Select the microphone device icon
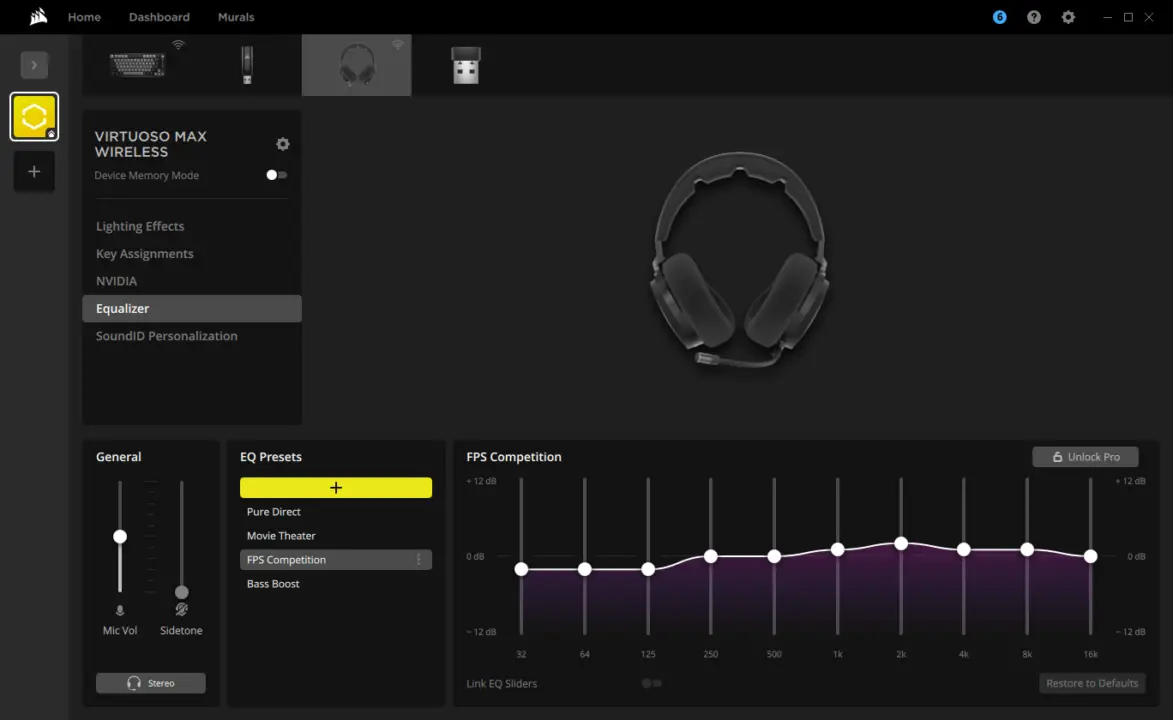 click(x=247, y=65)
